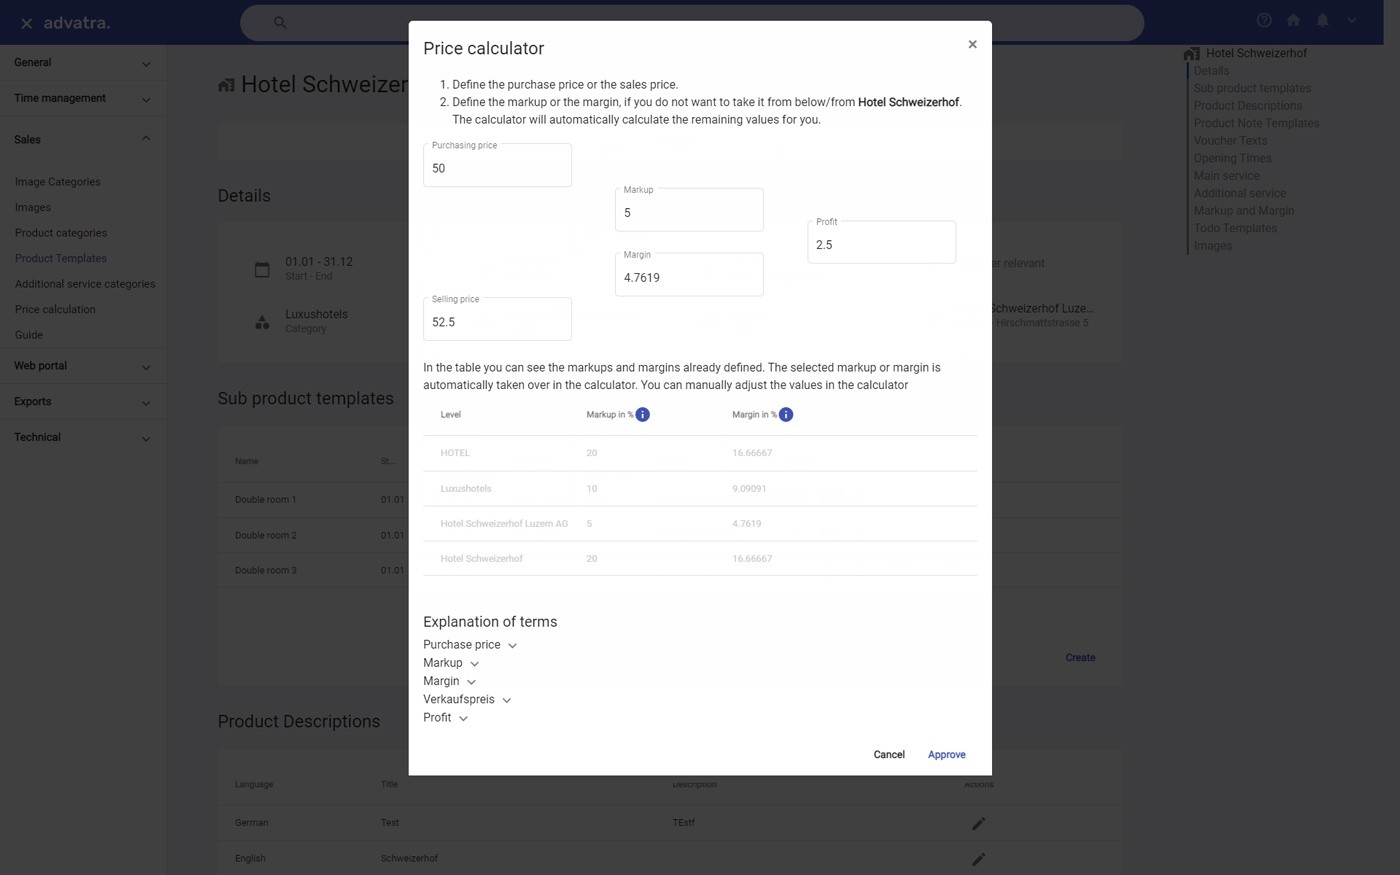
Task: Edit the German product description pencil icon
Action: 979,823
